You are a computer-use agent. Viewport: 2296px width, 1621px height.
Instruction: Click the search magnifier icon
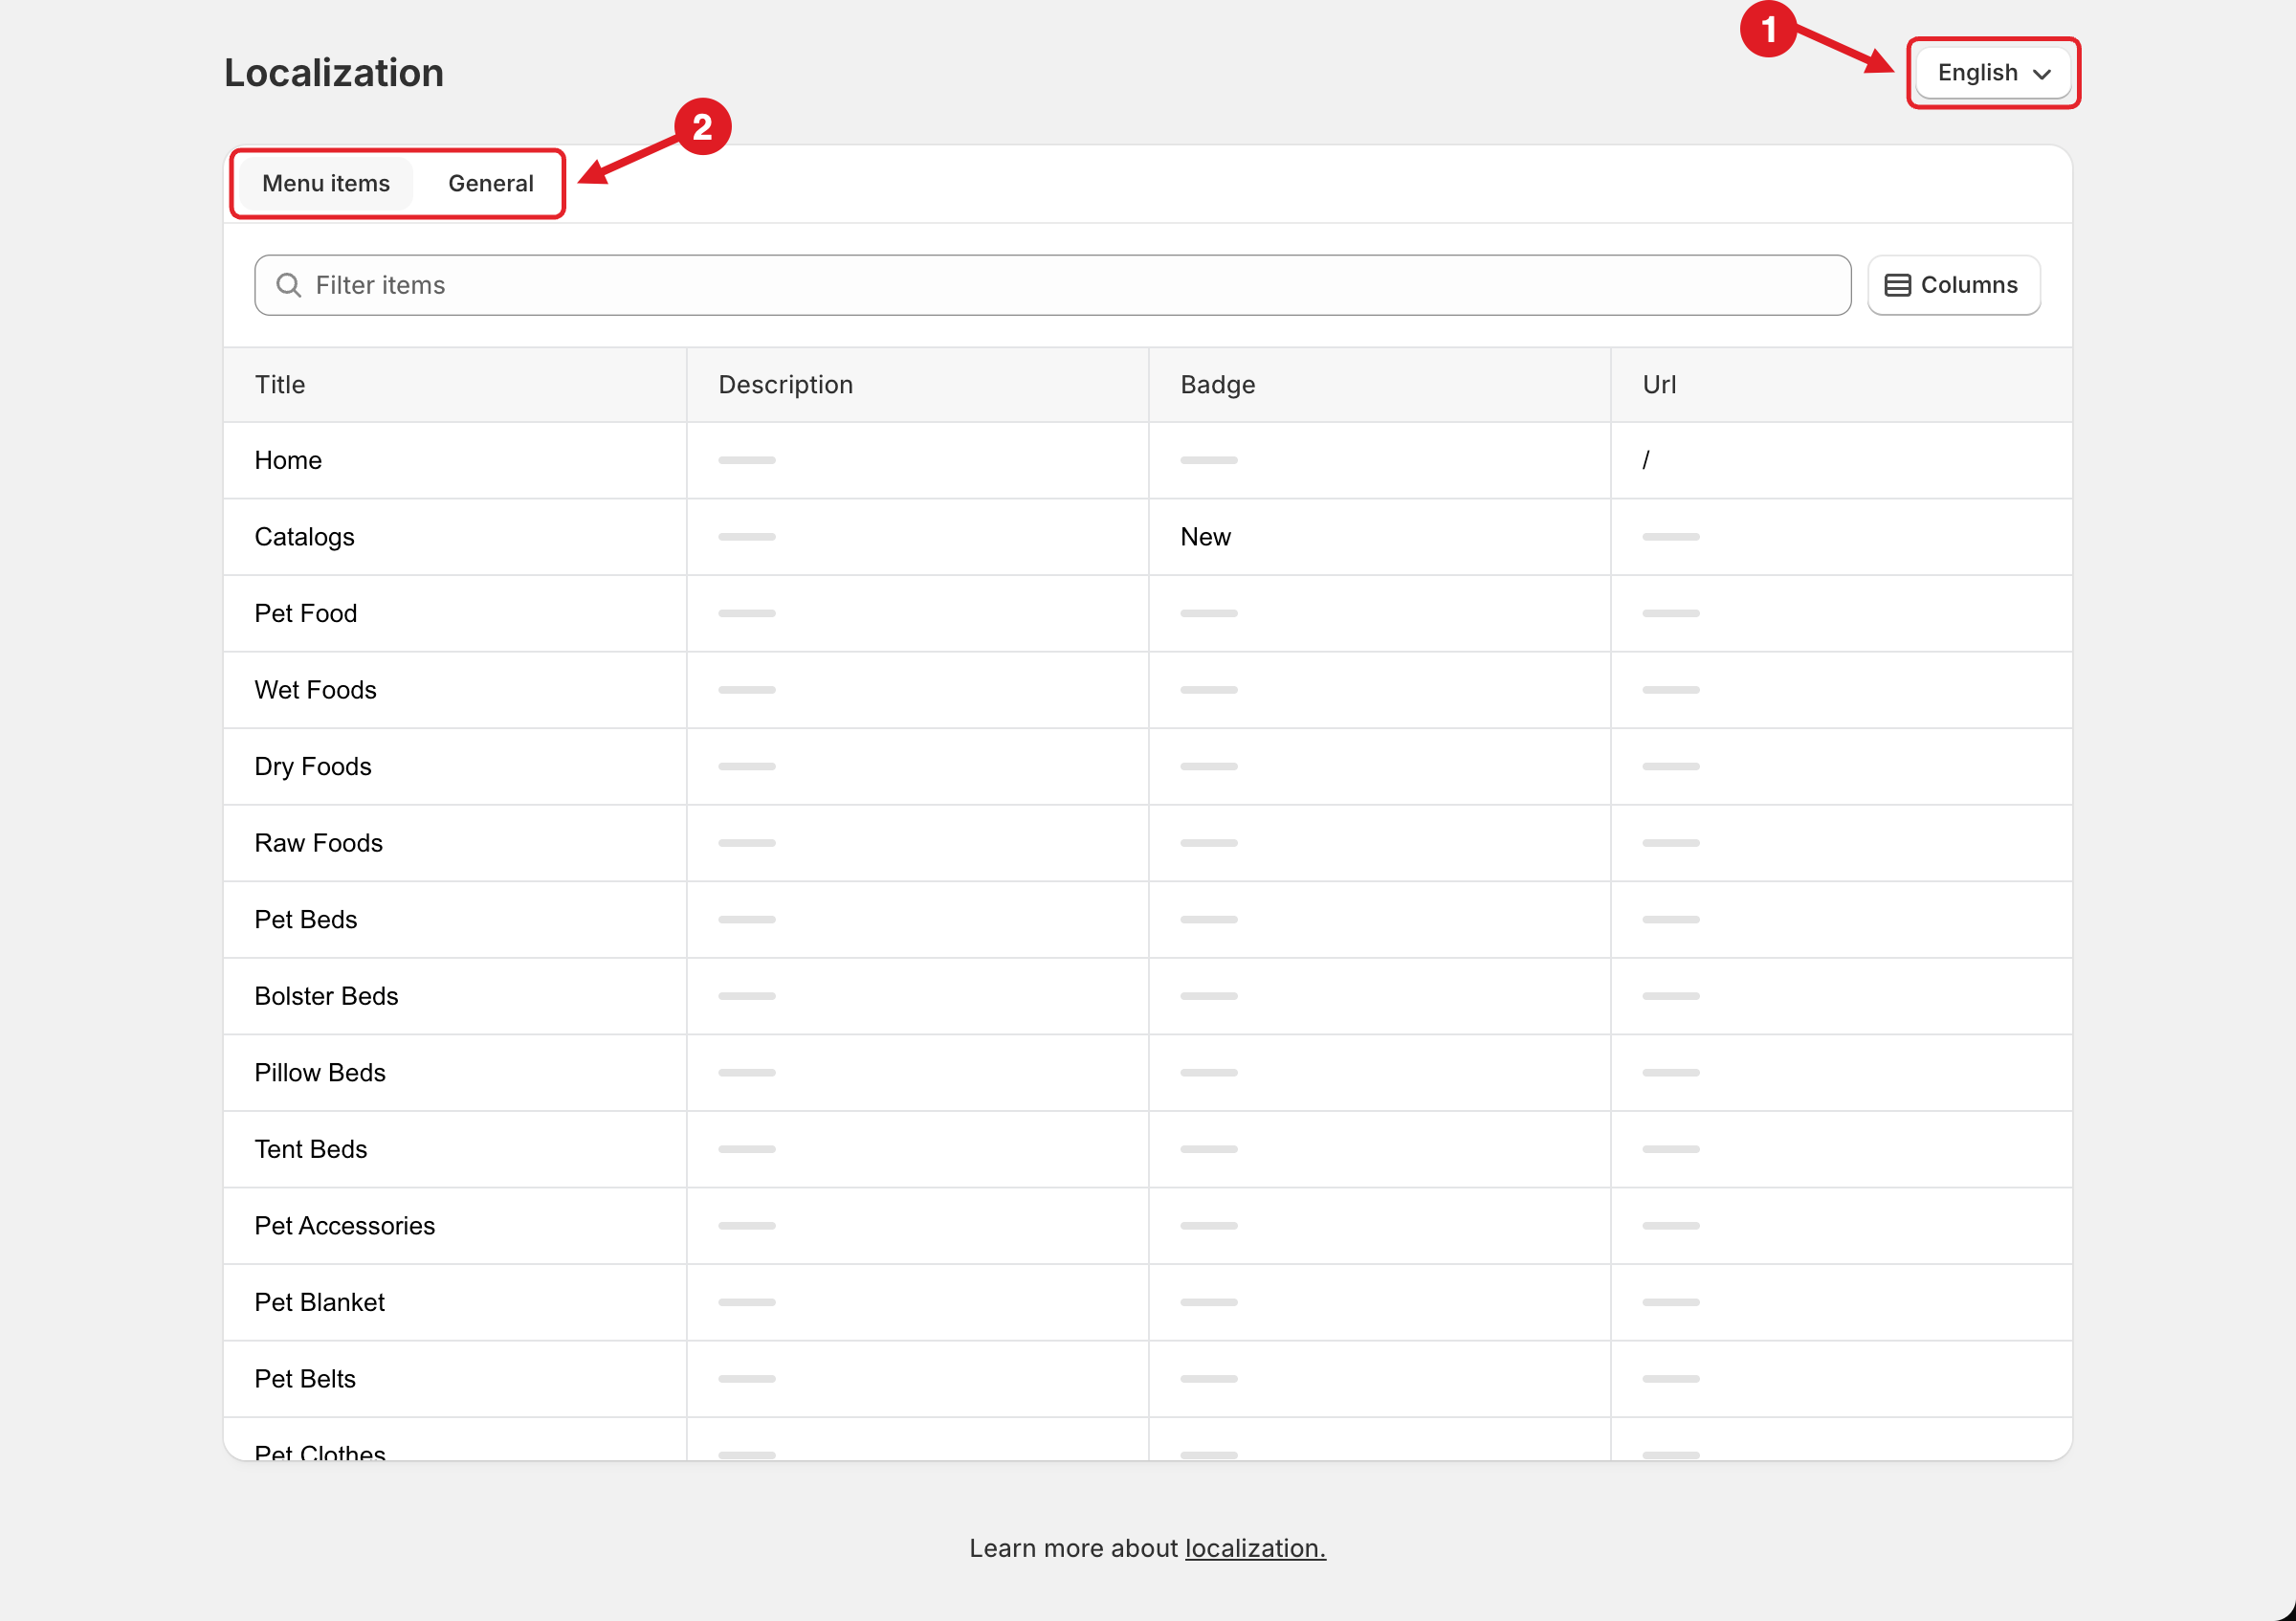click(x=288, y=285)
